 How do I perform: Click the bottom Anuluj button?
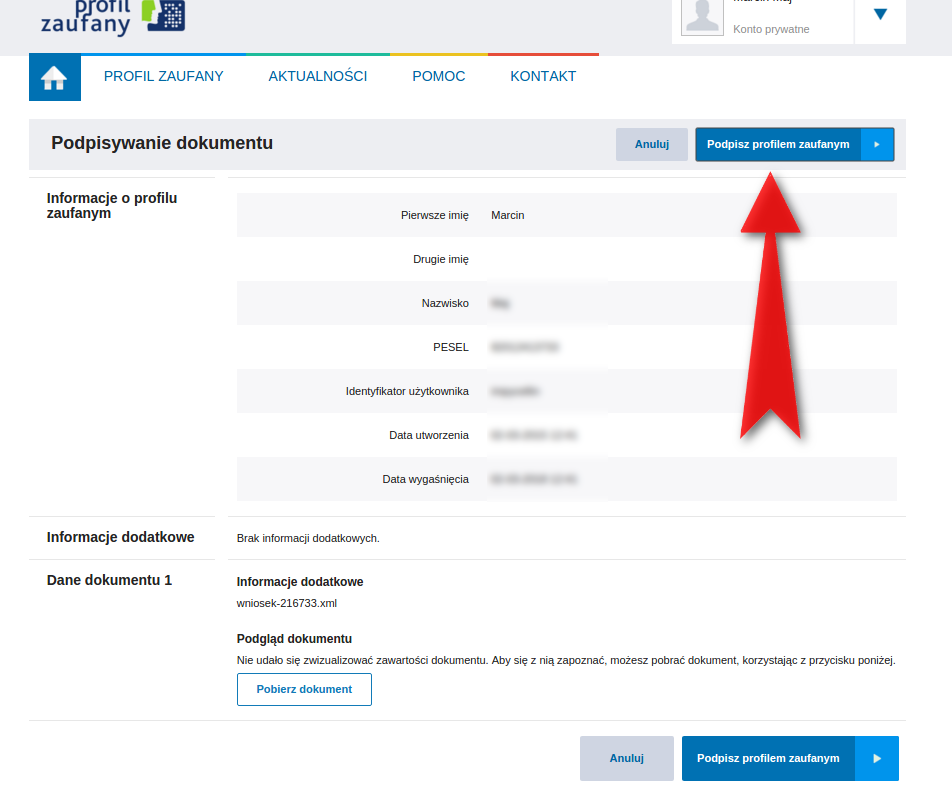tap(627, 759)
